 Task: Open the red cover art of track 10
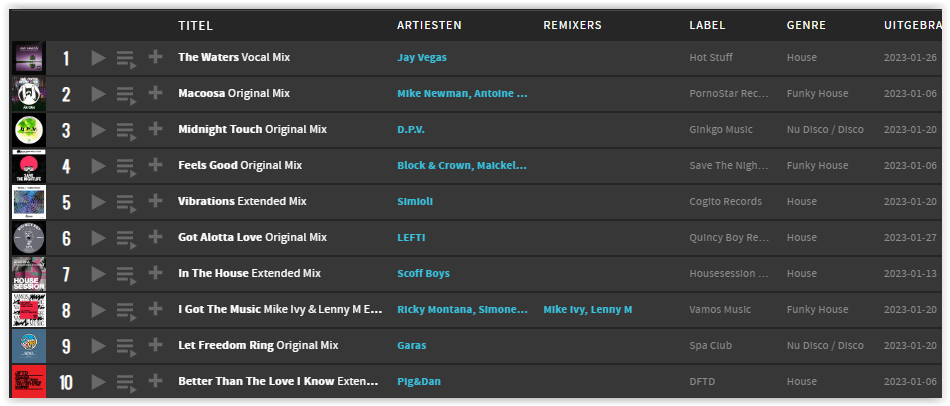(28, 381)
